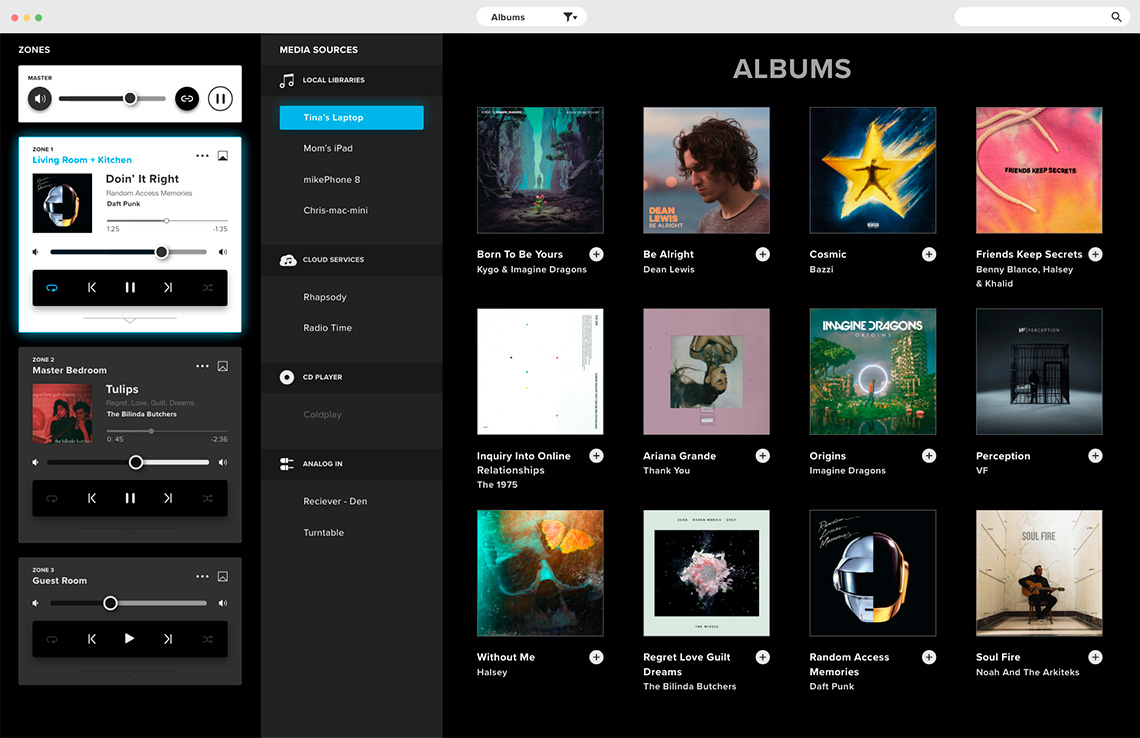
Task: Adjust the Master volume slider
Action: 113,98
